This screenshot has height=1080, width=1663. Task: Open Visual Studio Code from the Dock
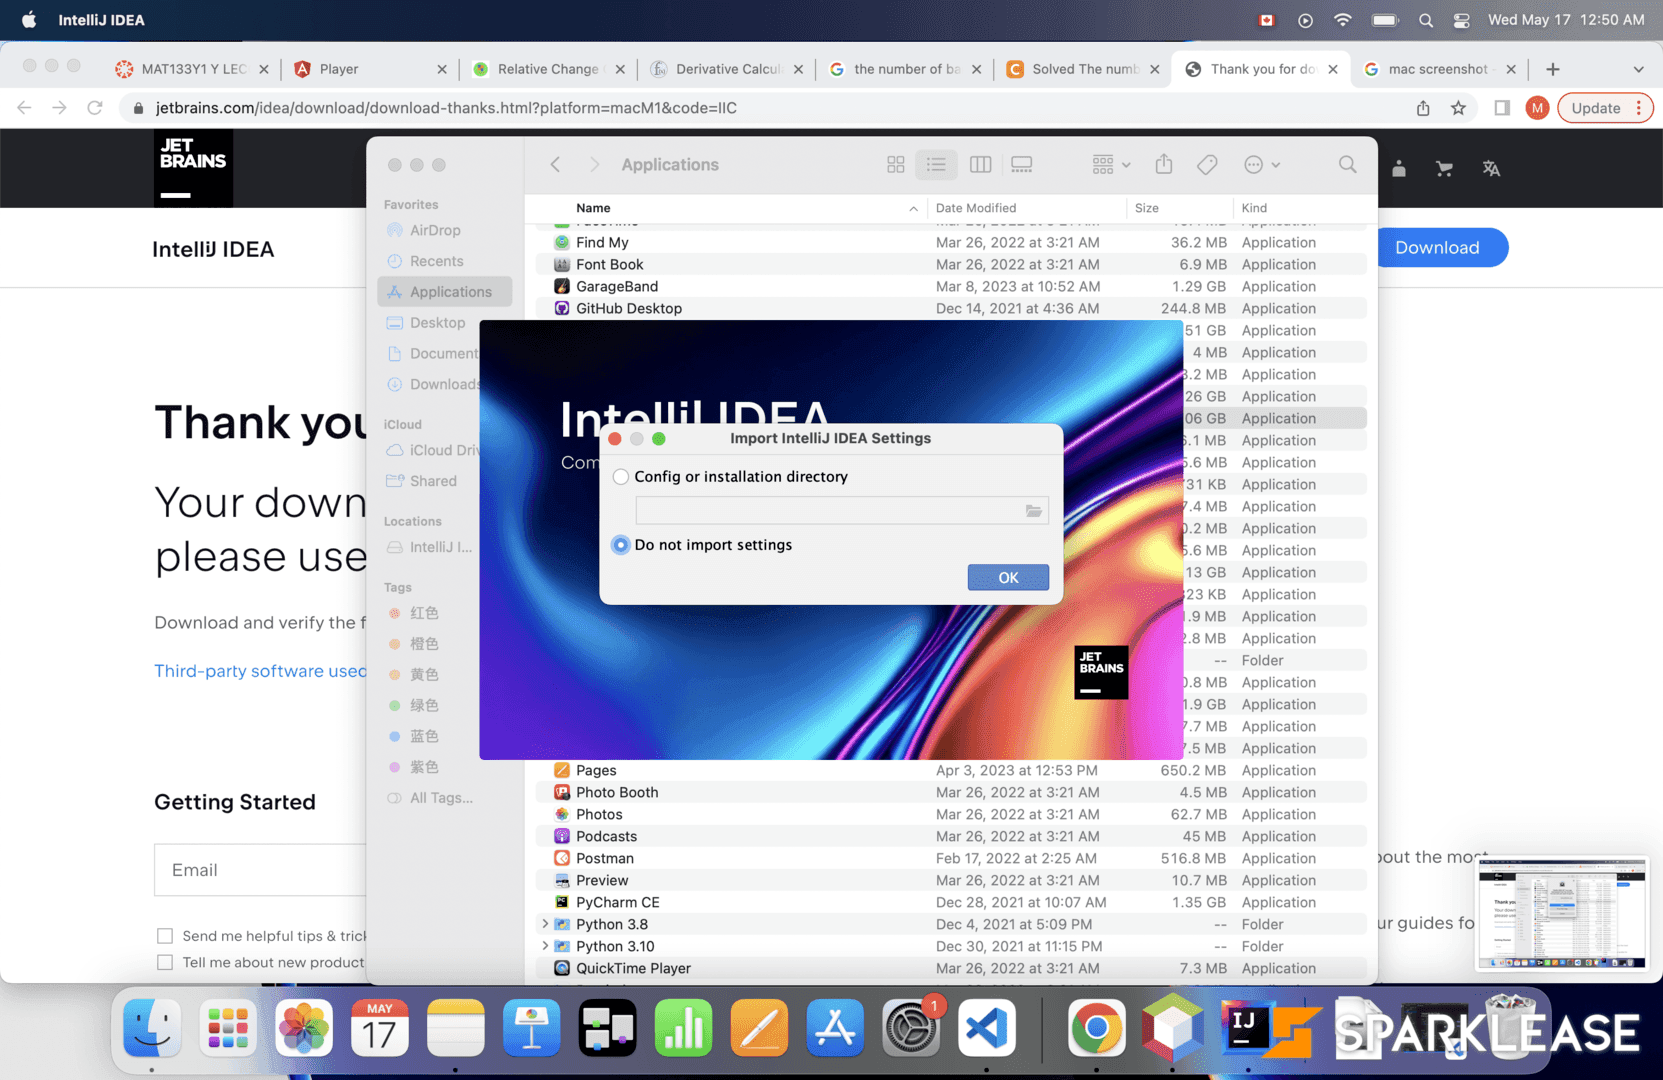987,1029
